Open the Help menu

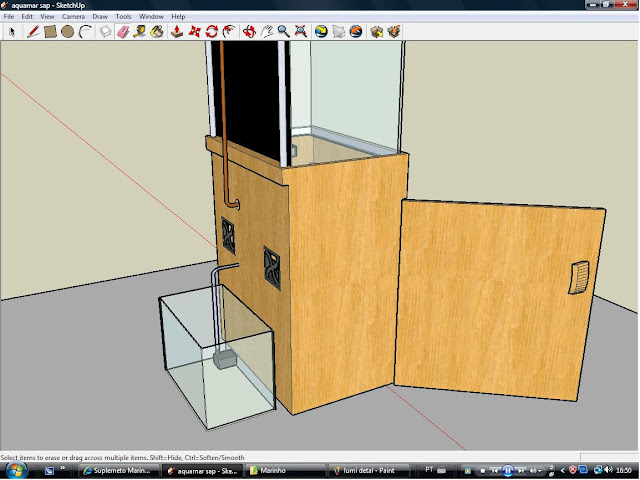coord(178,17)
